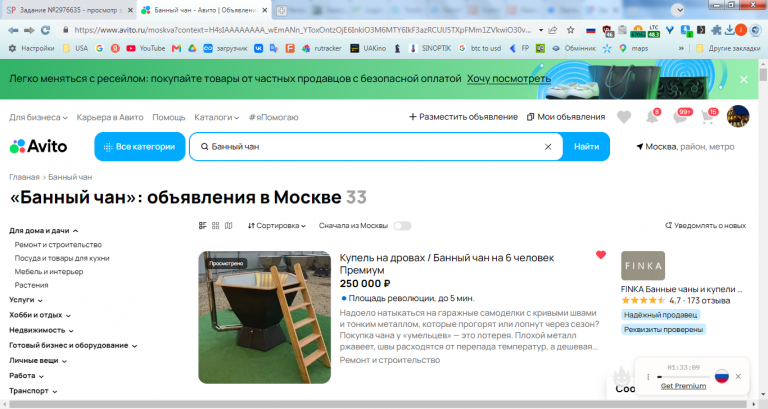The width and height of the screenshot is (768, 409).
Task: Open 'Мои объявления' link
Action: (x=566, y=117)
